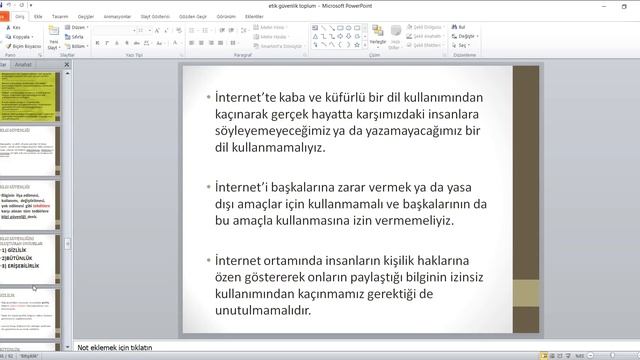The image size is (640, 360).
Task: Click SmartArt'a Dönüştür convert button
Action: point(278,46)
